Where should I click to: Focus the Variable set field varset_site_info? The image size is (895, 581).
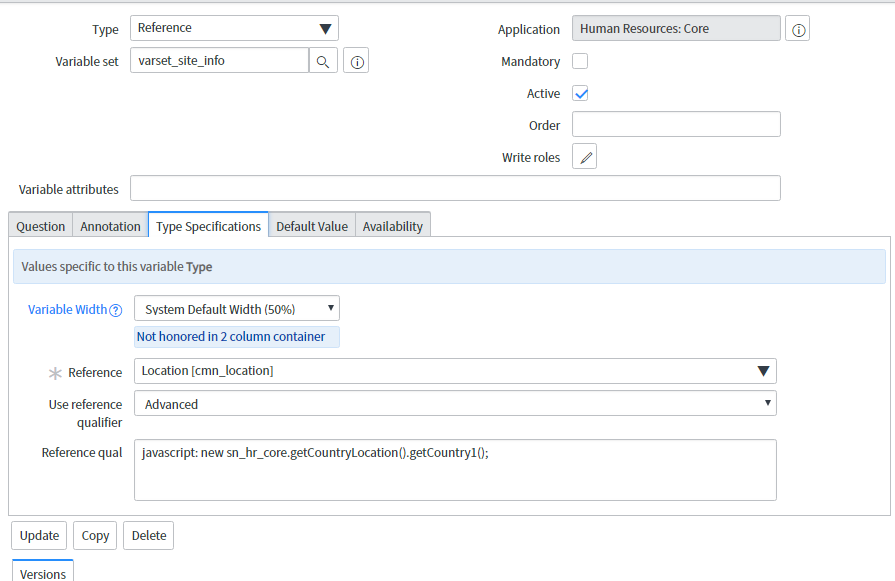click(x=219, y=60)
